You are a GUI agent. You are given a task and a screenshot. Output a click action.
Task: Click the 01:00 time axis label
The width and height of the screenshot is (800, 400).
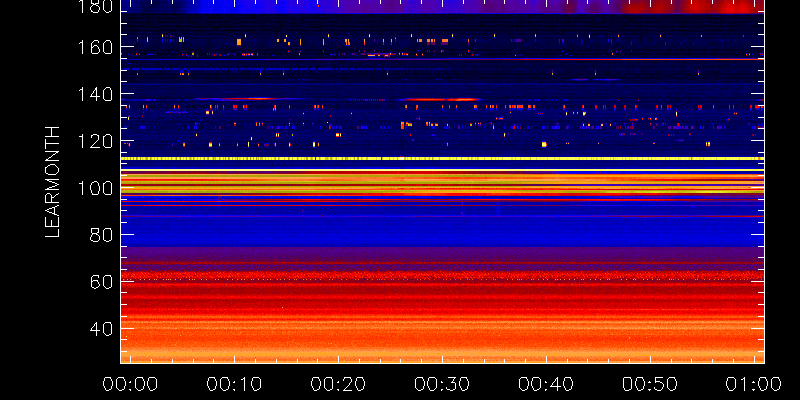tap(754, 384)
